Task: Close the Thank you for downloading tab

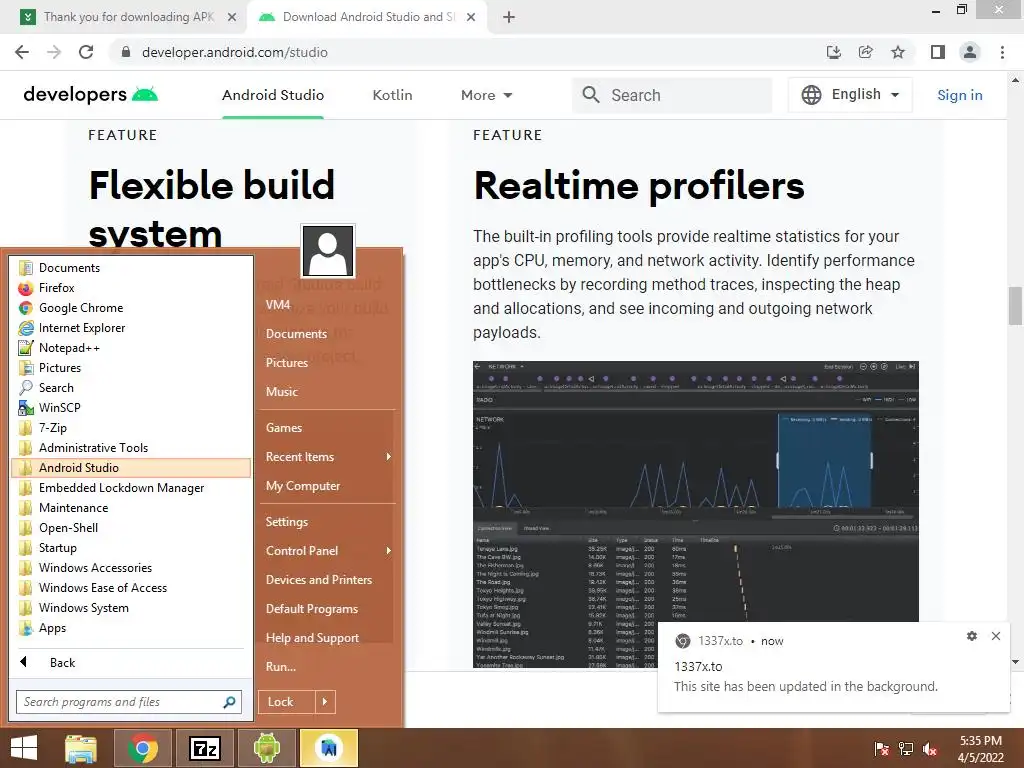Action: coord(232,17)
